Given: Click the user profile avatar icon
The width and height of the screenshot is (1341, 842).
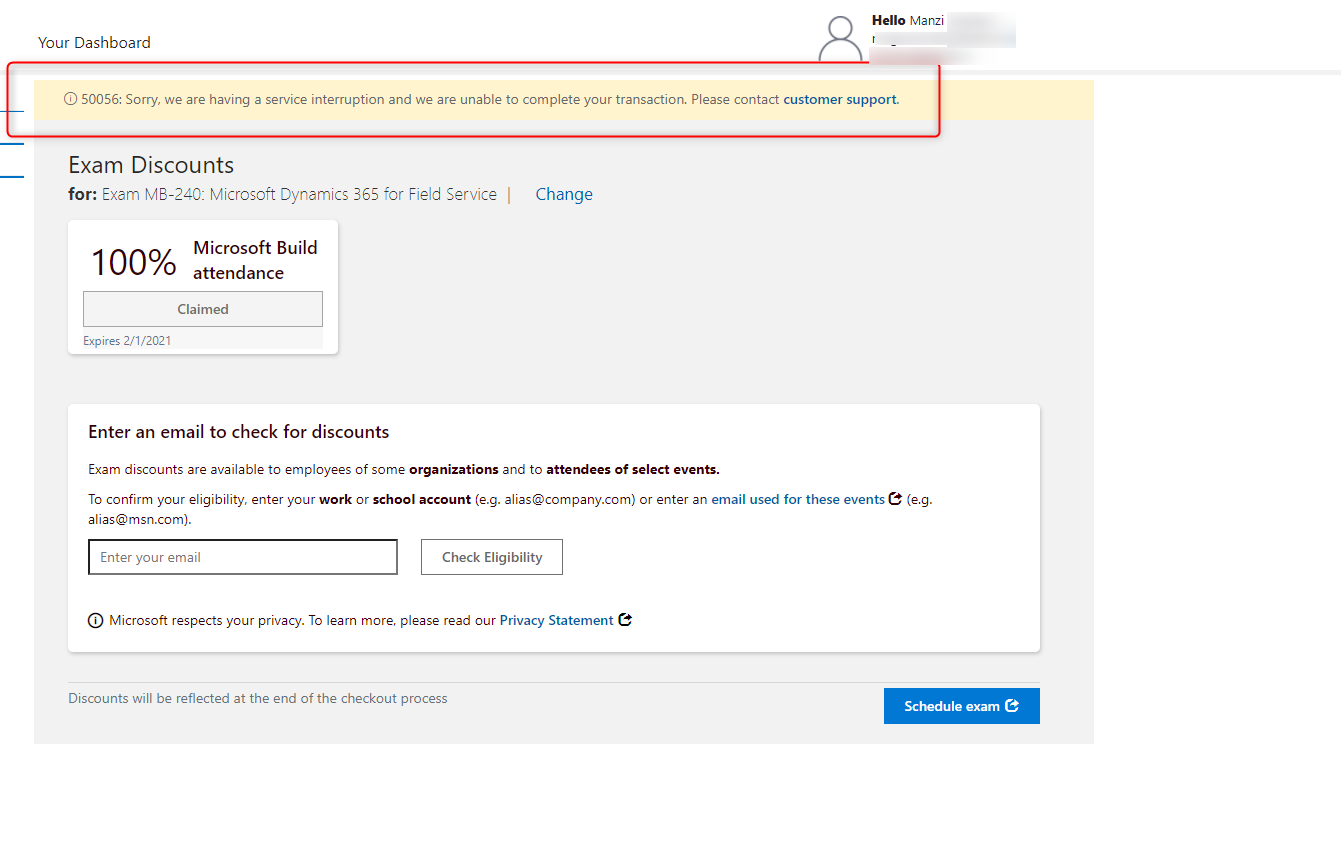Looking at the screenshot, I should [840, 40].
